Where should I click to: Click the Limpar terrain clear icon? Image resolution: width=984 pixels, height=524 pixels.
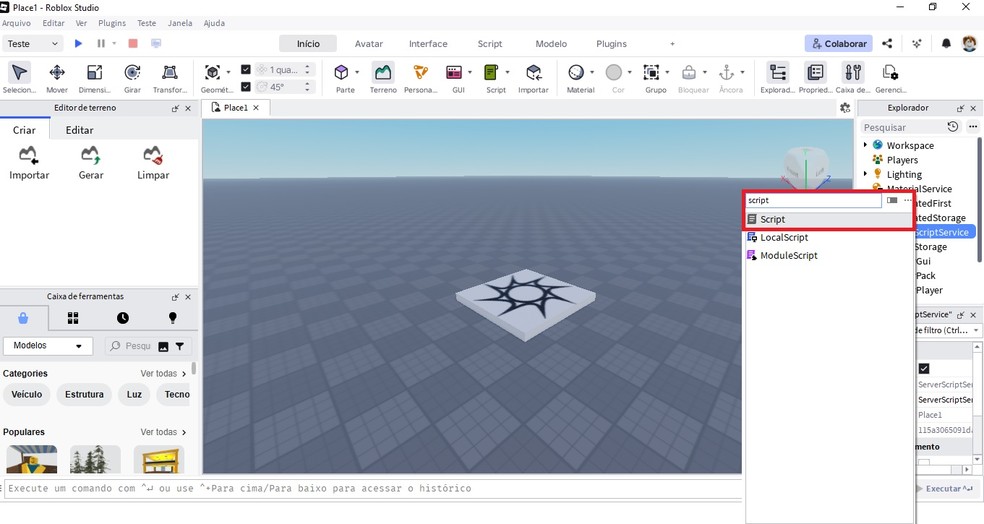[153, 163]
